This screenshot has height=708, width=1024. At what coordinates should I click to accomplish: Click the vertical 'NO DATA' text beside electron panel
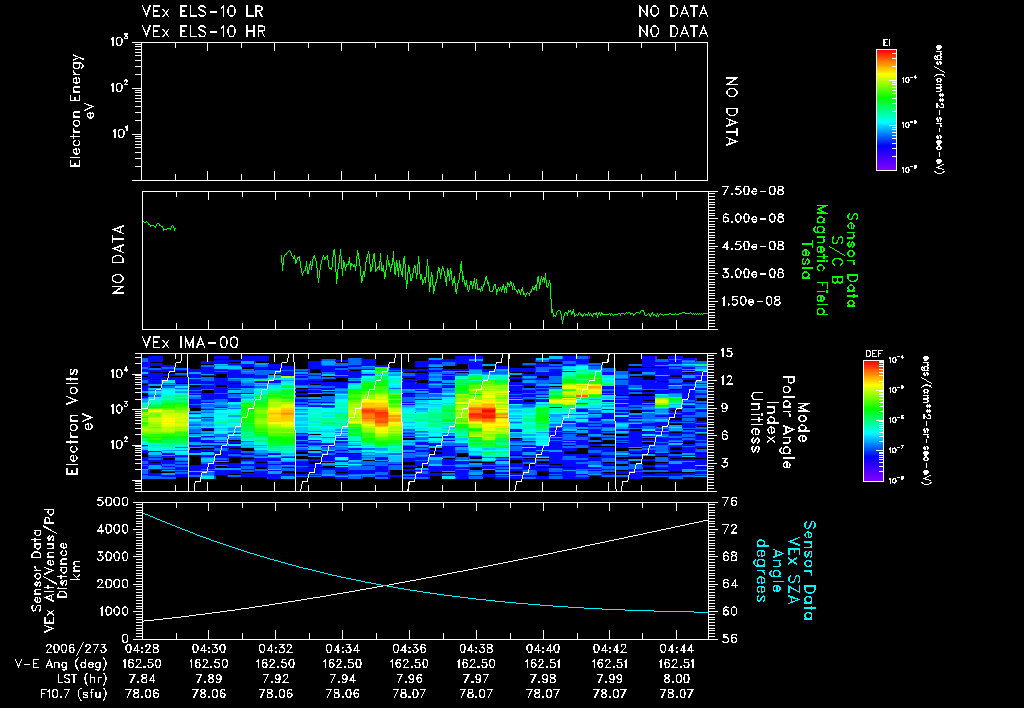[x=731, y=111]
